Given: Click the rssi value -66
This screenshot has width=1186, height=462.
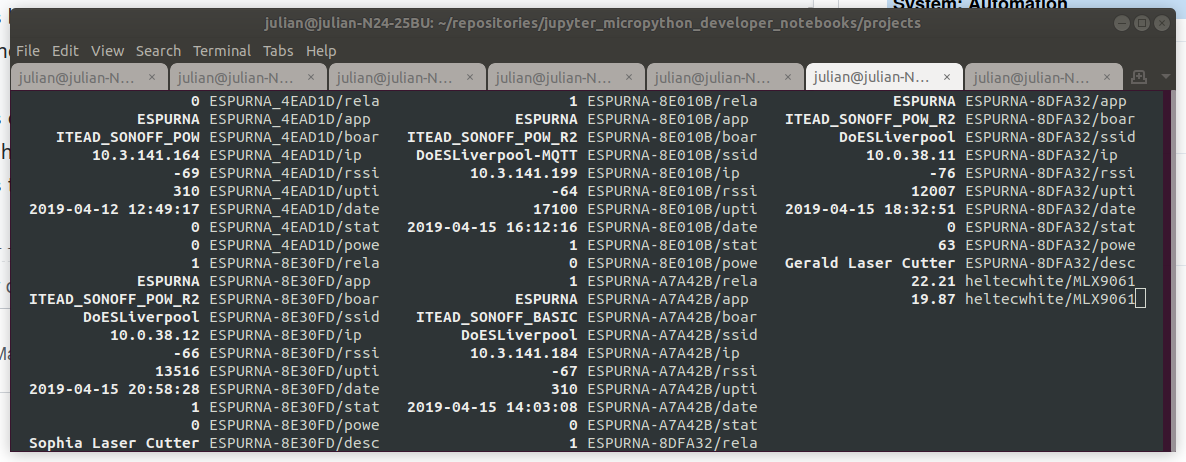Looking at the screenshot, I should point(187,353).
